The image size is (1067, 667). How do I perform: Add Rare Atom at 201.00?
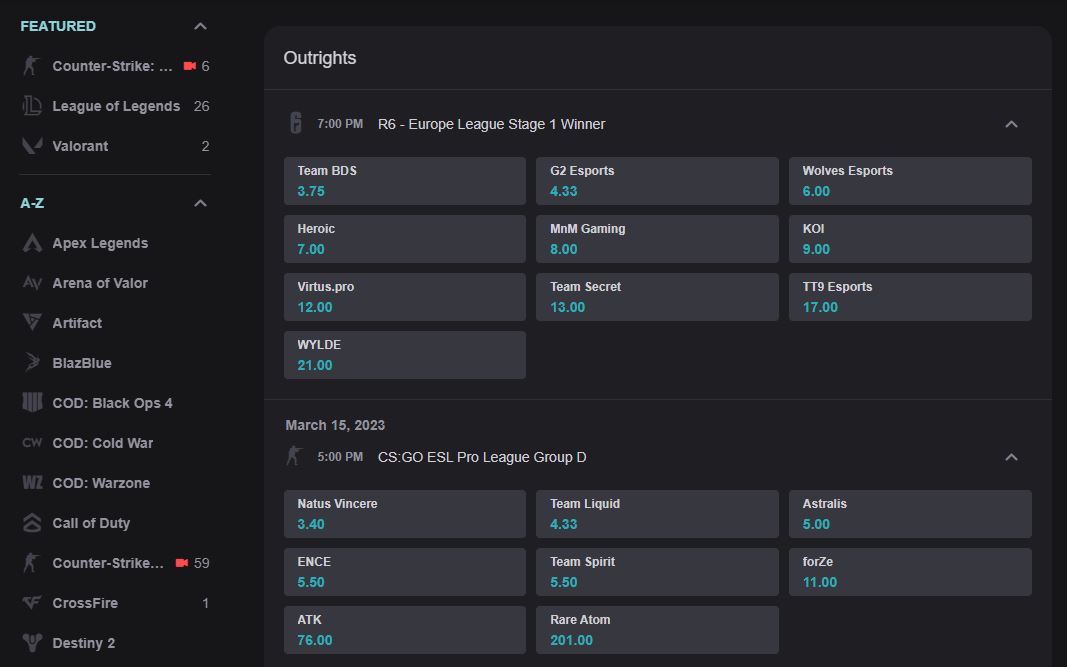[657, 630]
